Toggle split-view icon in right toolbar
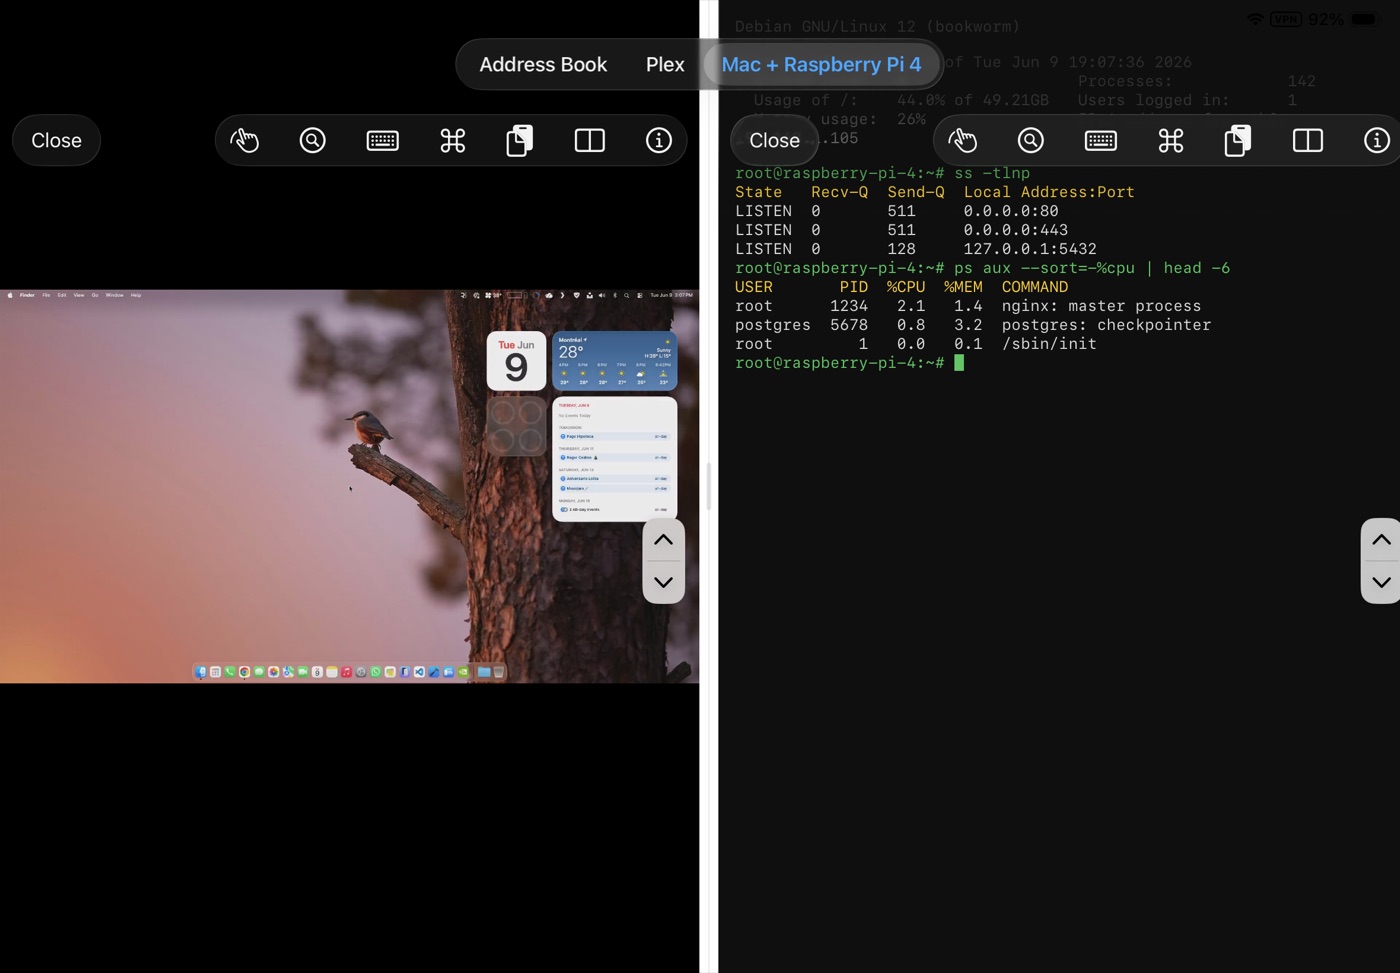Screen dimensions: 1400x973 coord(1308,140)
